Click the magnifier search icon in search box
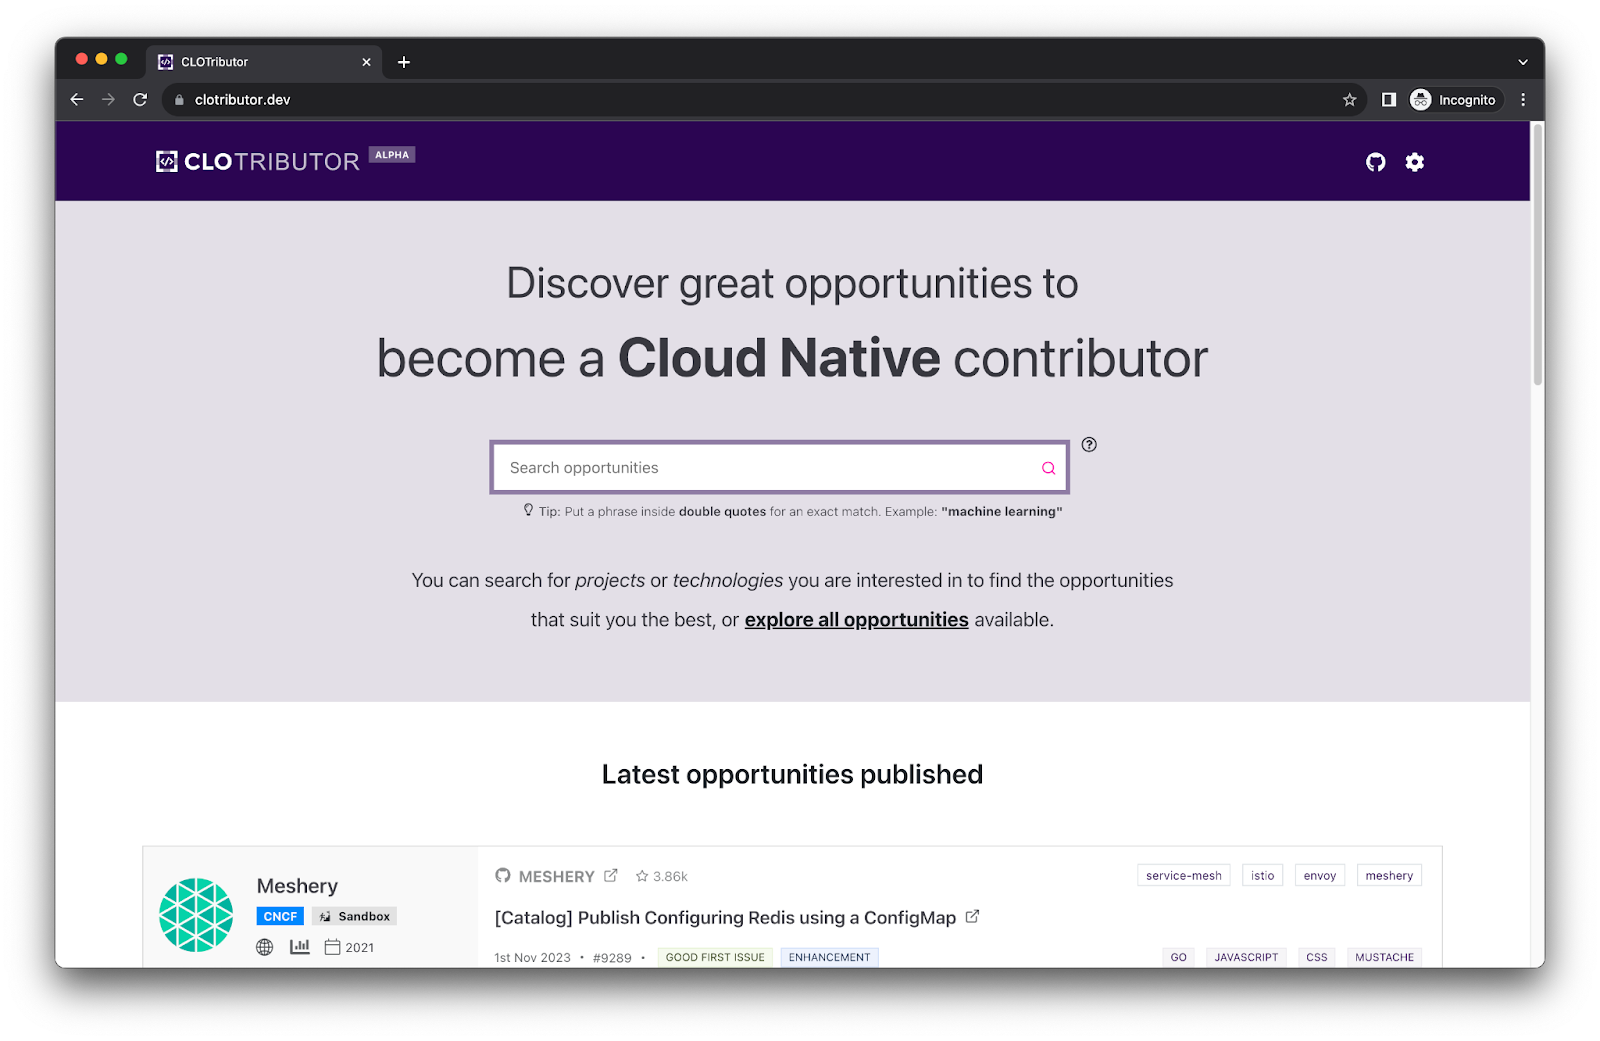The width and height of the screenshot is (1600, 1041). [x=1048, y=468]
